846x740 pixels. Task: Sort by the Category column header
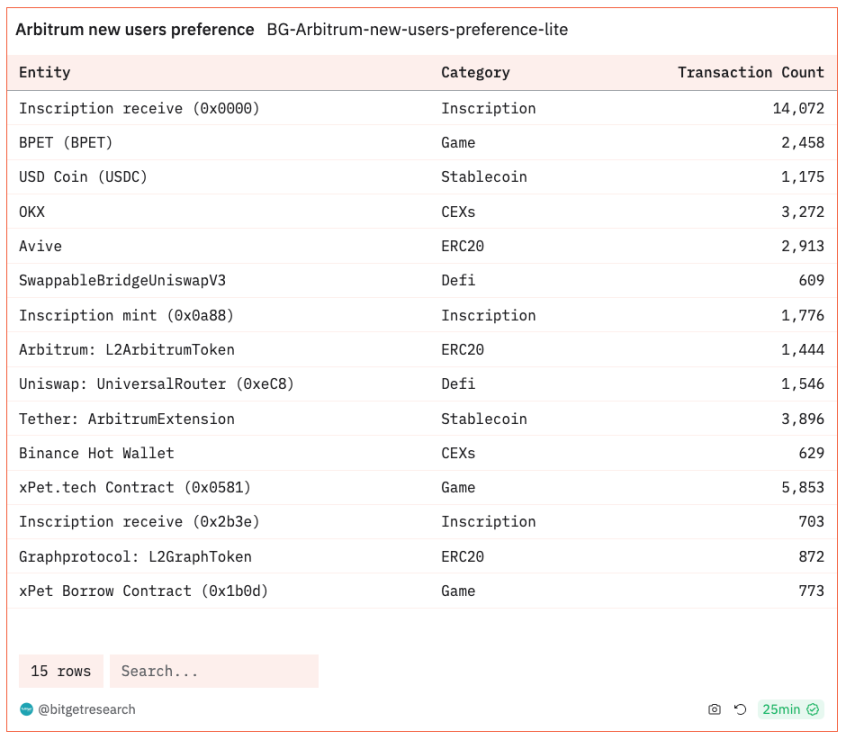pyautogui.click(x=475, y=72)
